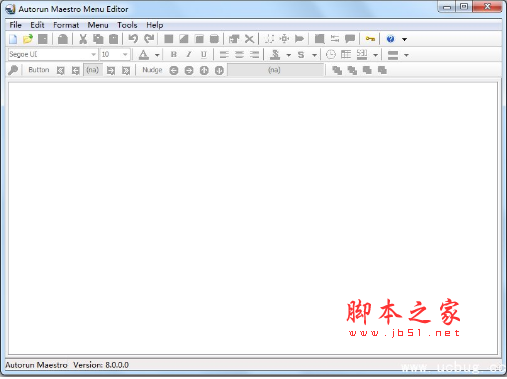
Task: Undo the last action
Action: [x=133, y=39]
